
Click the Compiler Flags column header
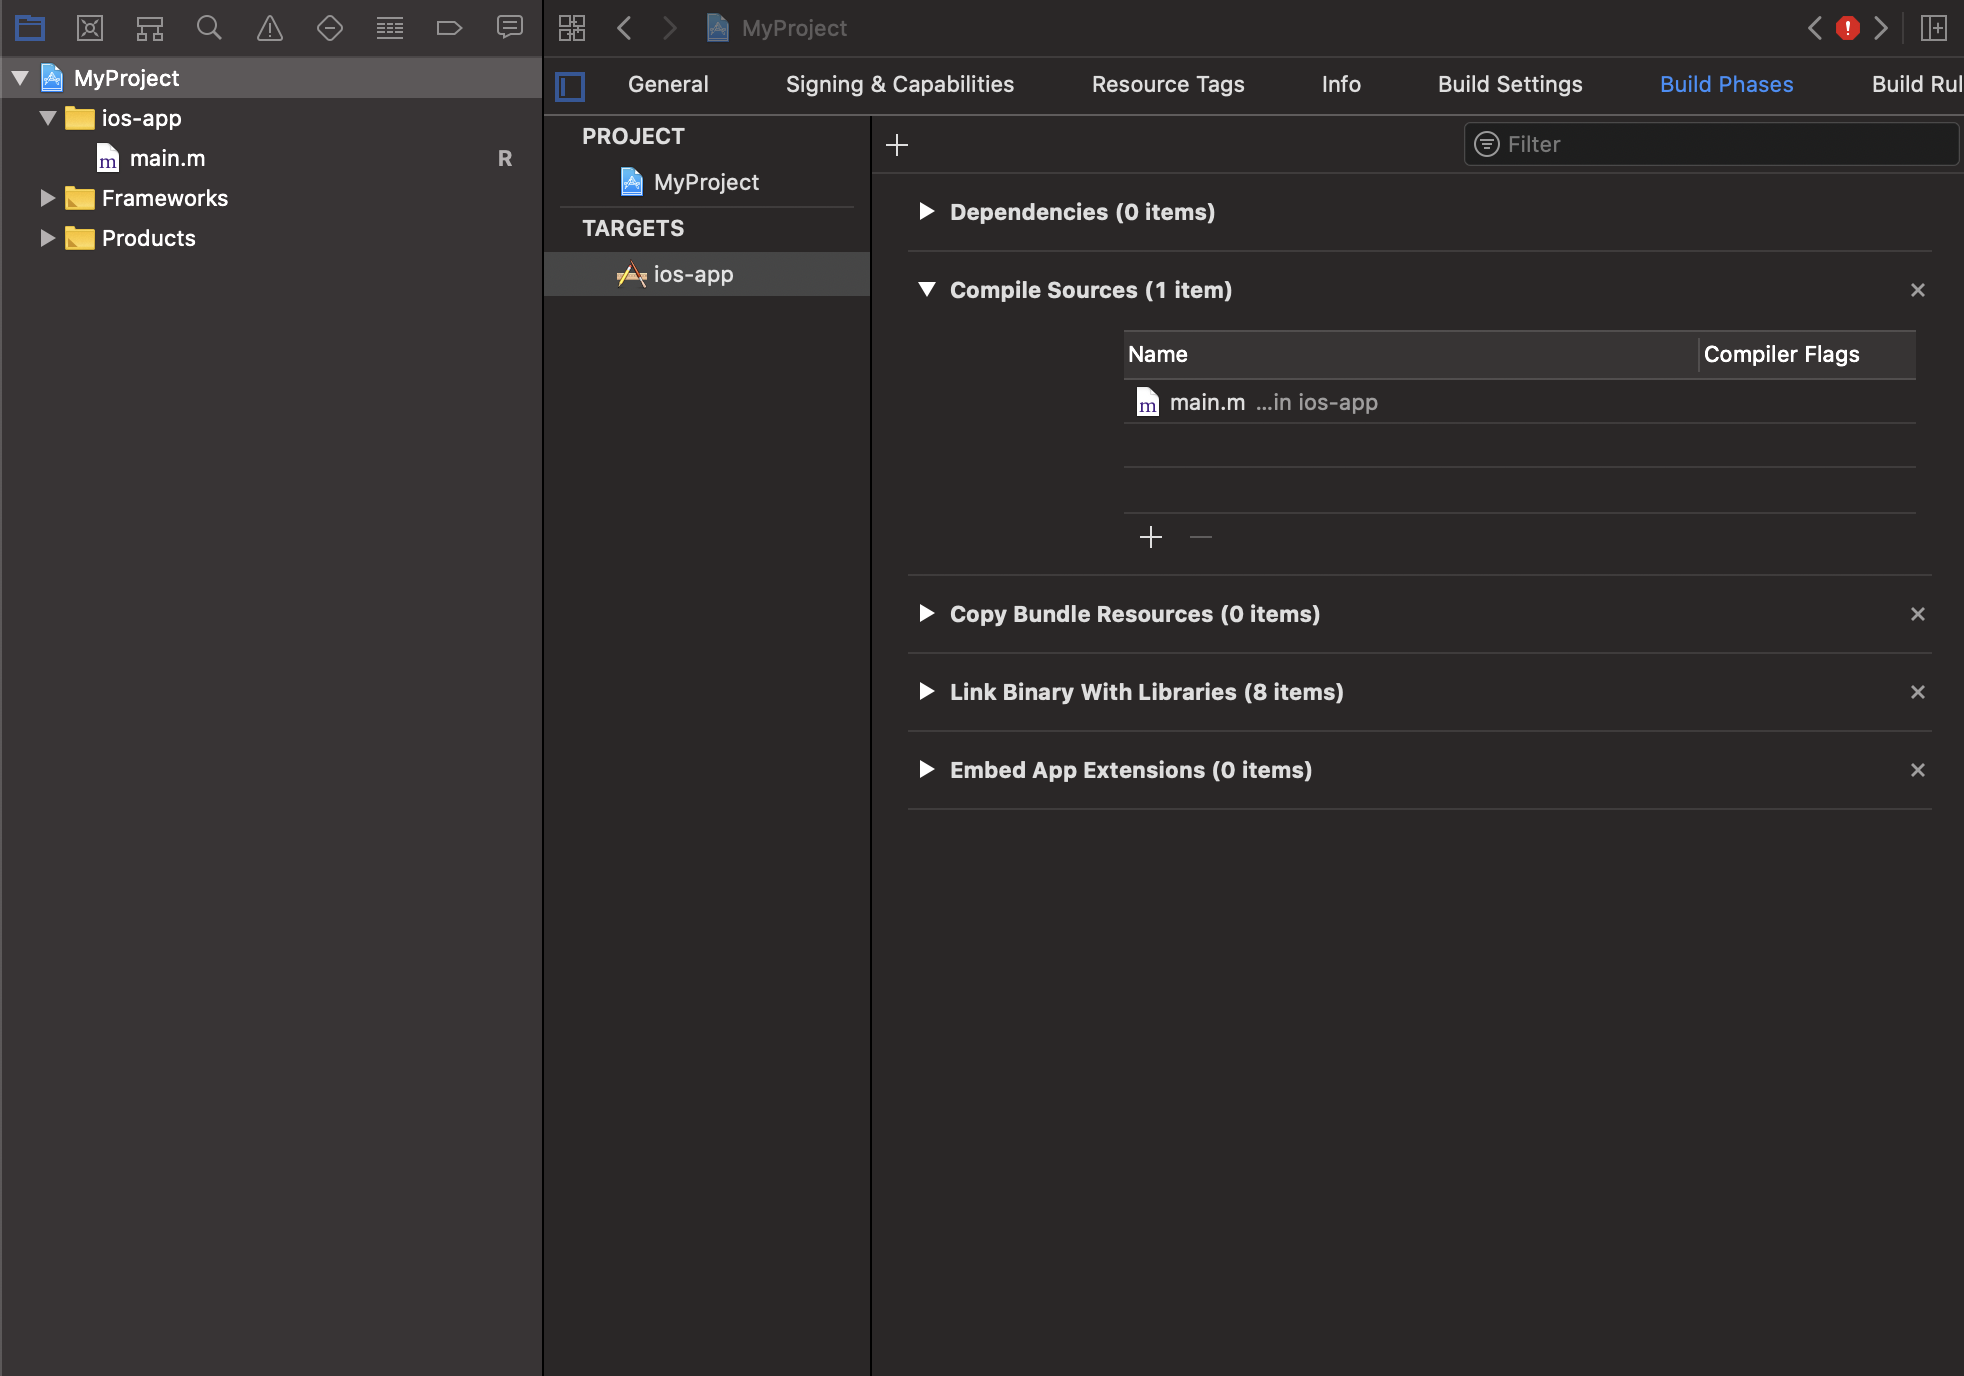[1807, 354]
